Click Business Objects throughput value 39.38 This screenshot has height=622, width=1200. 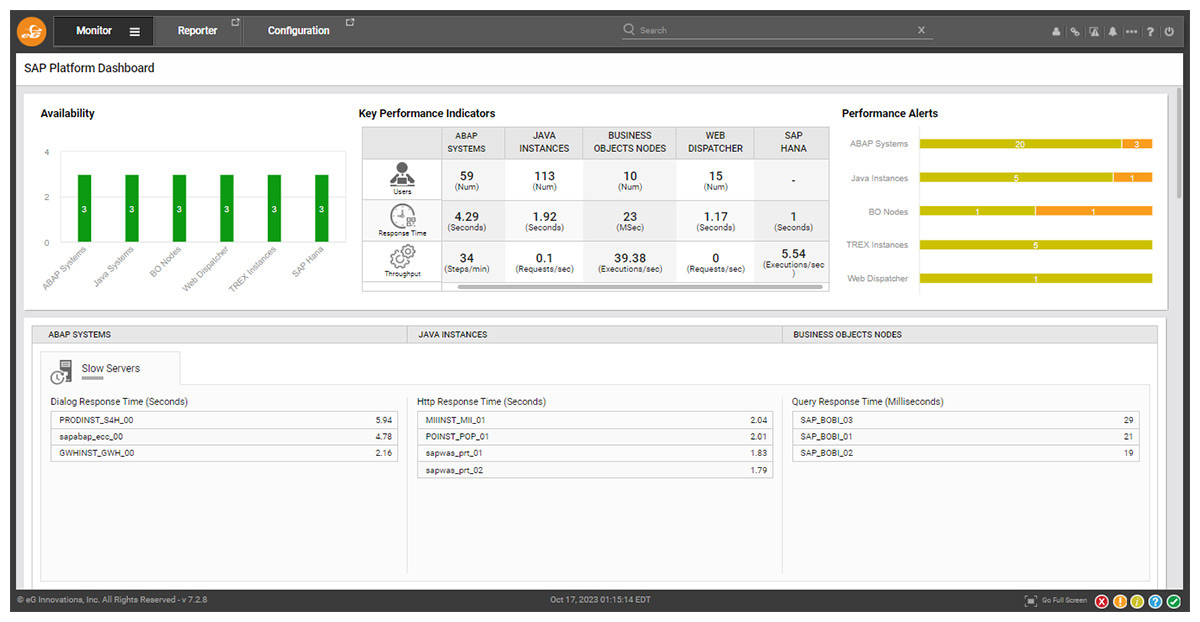click(630, 258)
